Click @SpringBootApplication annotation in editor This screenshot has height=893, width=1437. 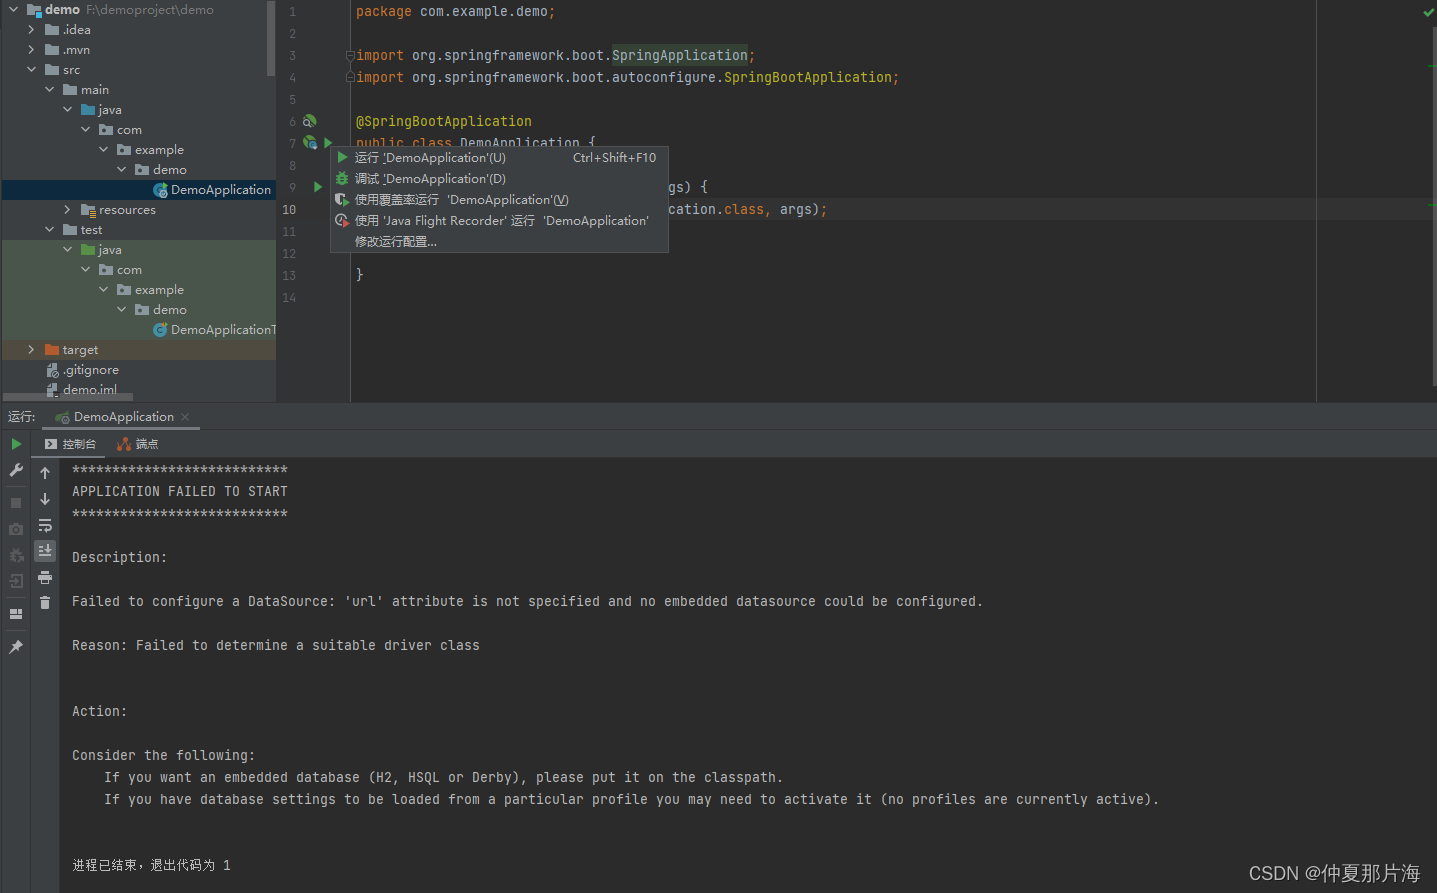[x=444, y=121]
